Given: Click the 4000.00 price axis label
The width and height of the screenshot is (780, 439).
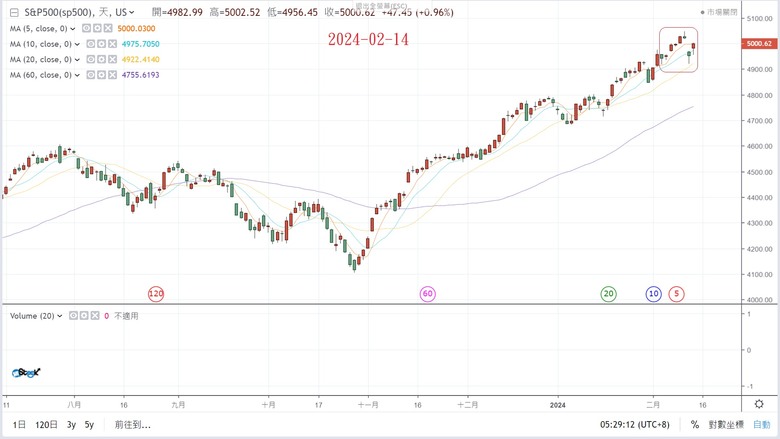Looking at the screenshot, I should click(x=759, y=300).
